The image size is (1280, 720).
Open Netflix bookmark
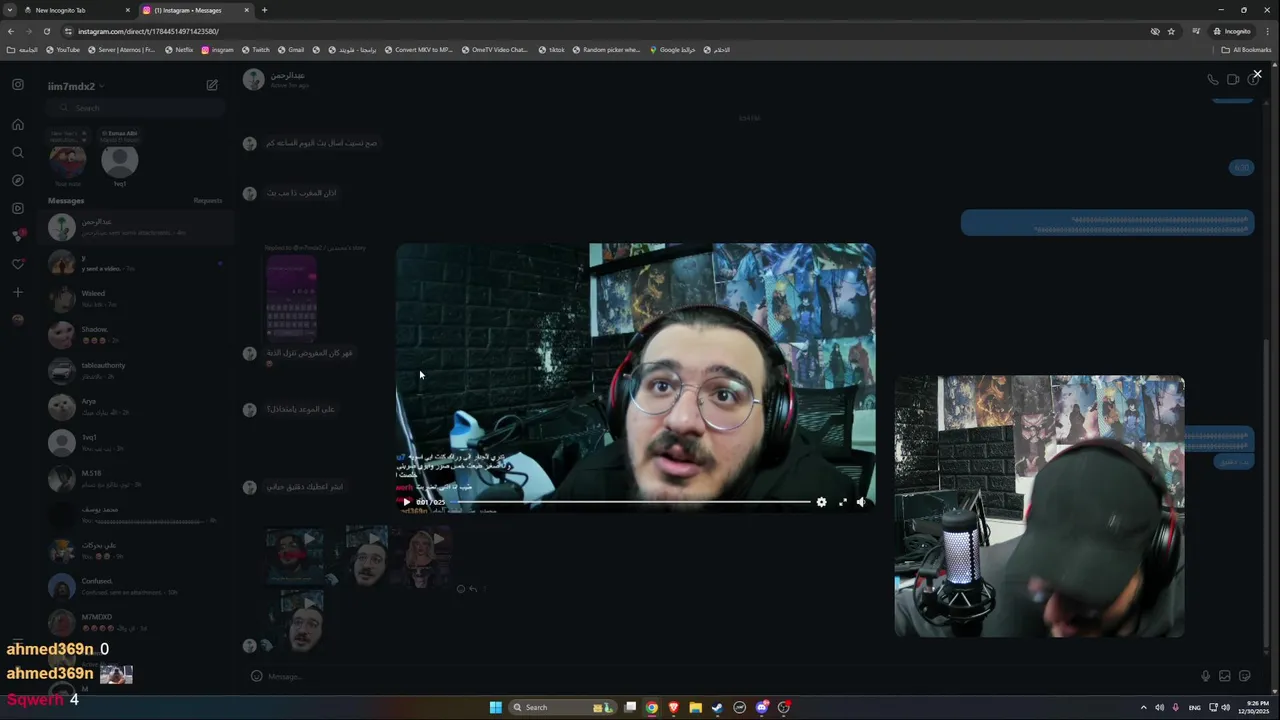[x=179, y=50]
